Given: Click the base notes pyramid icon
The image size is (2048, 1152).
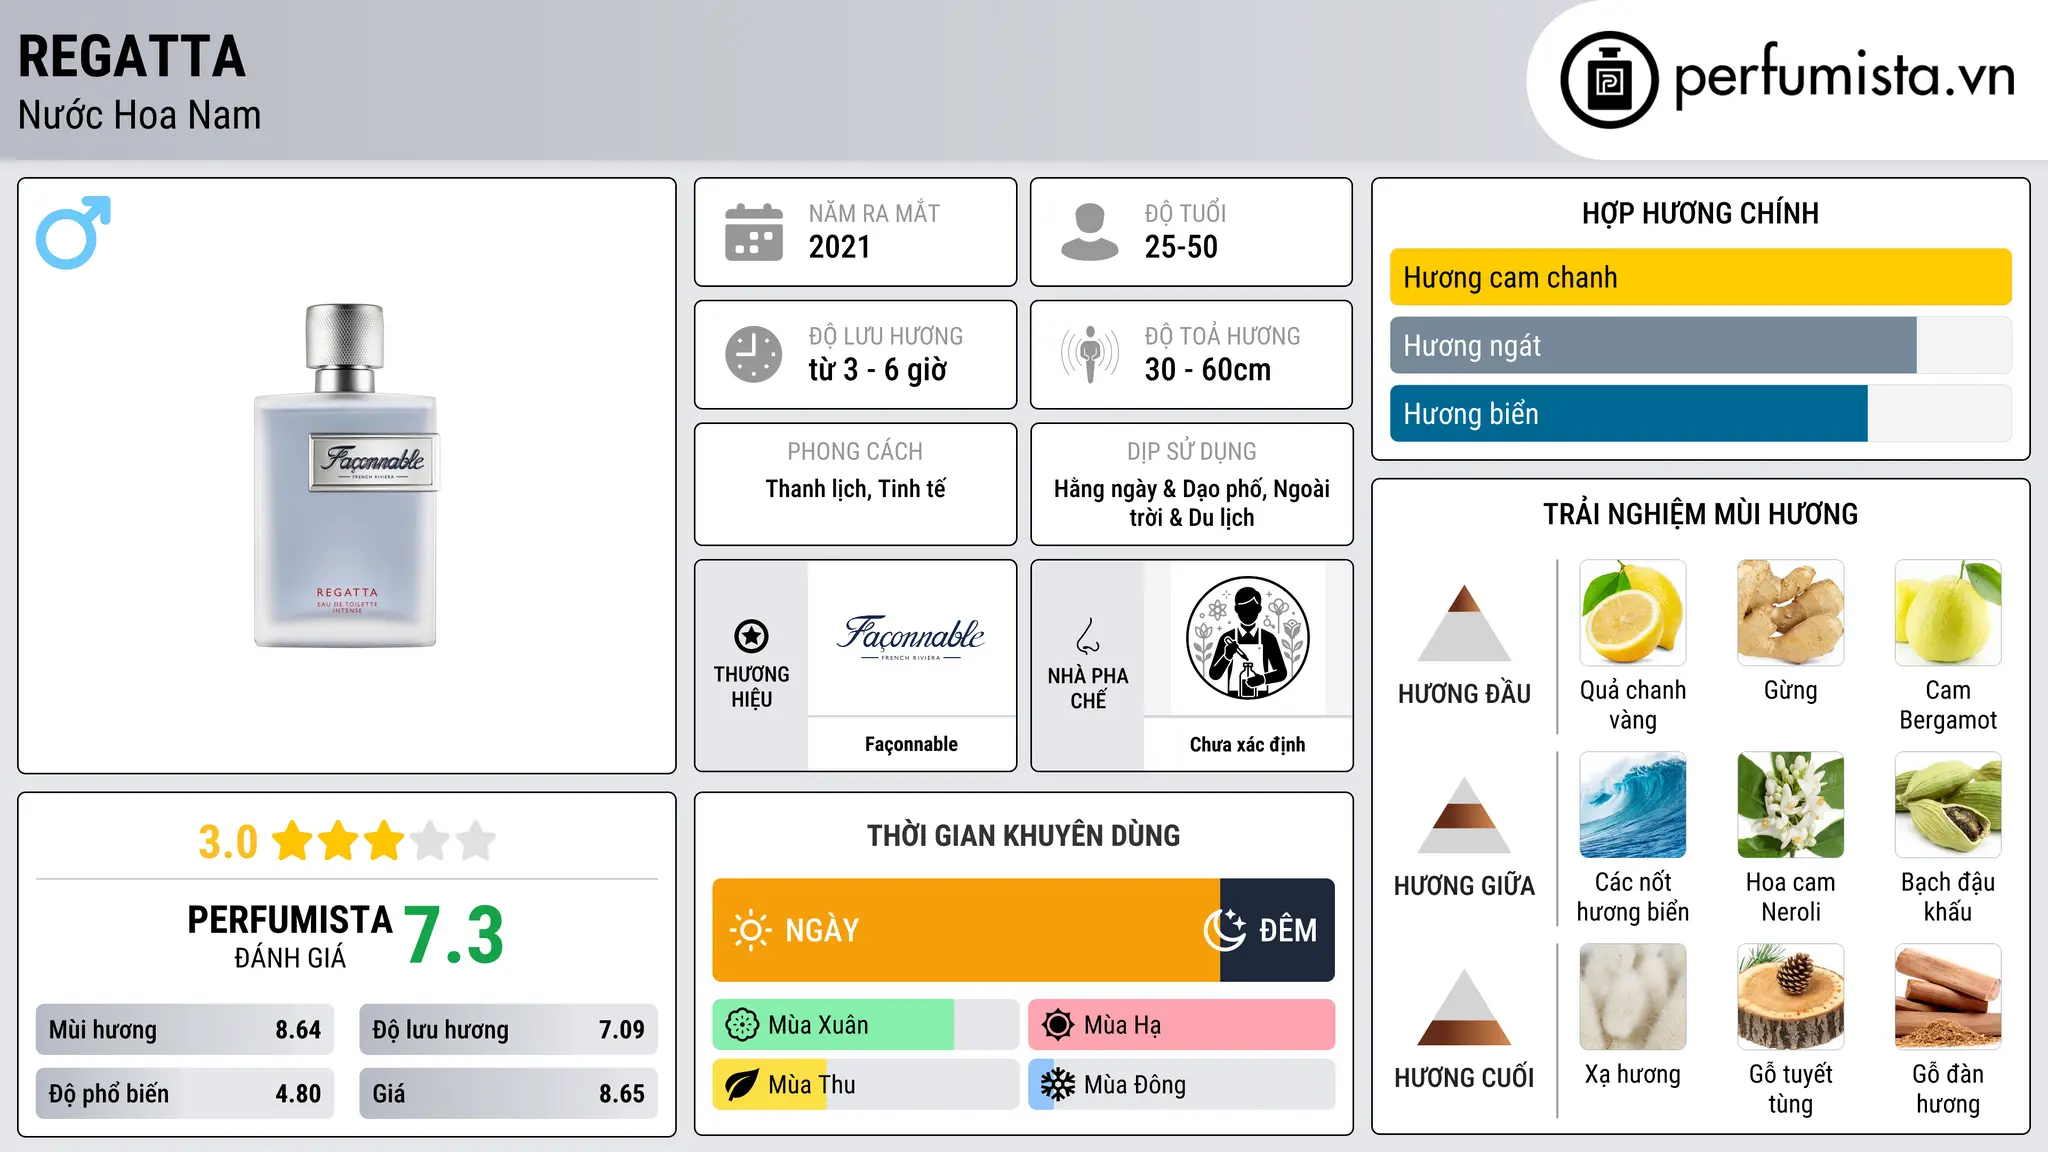Looking at the screenshot, I should (1464, 1007).
